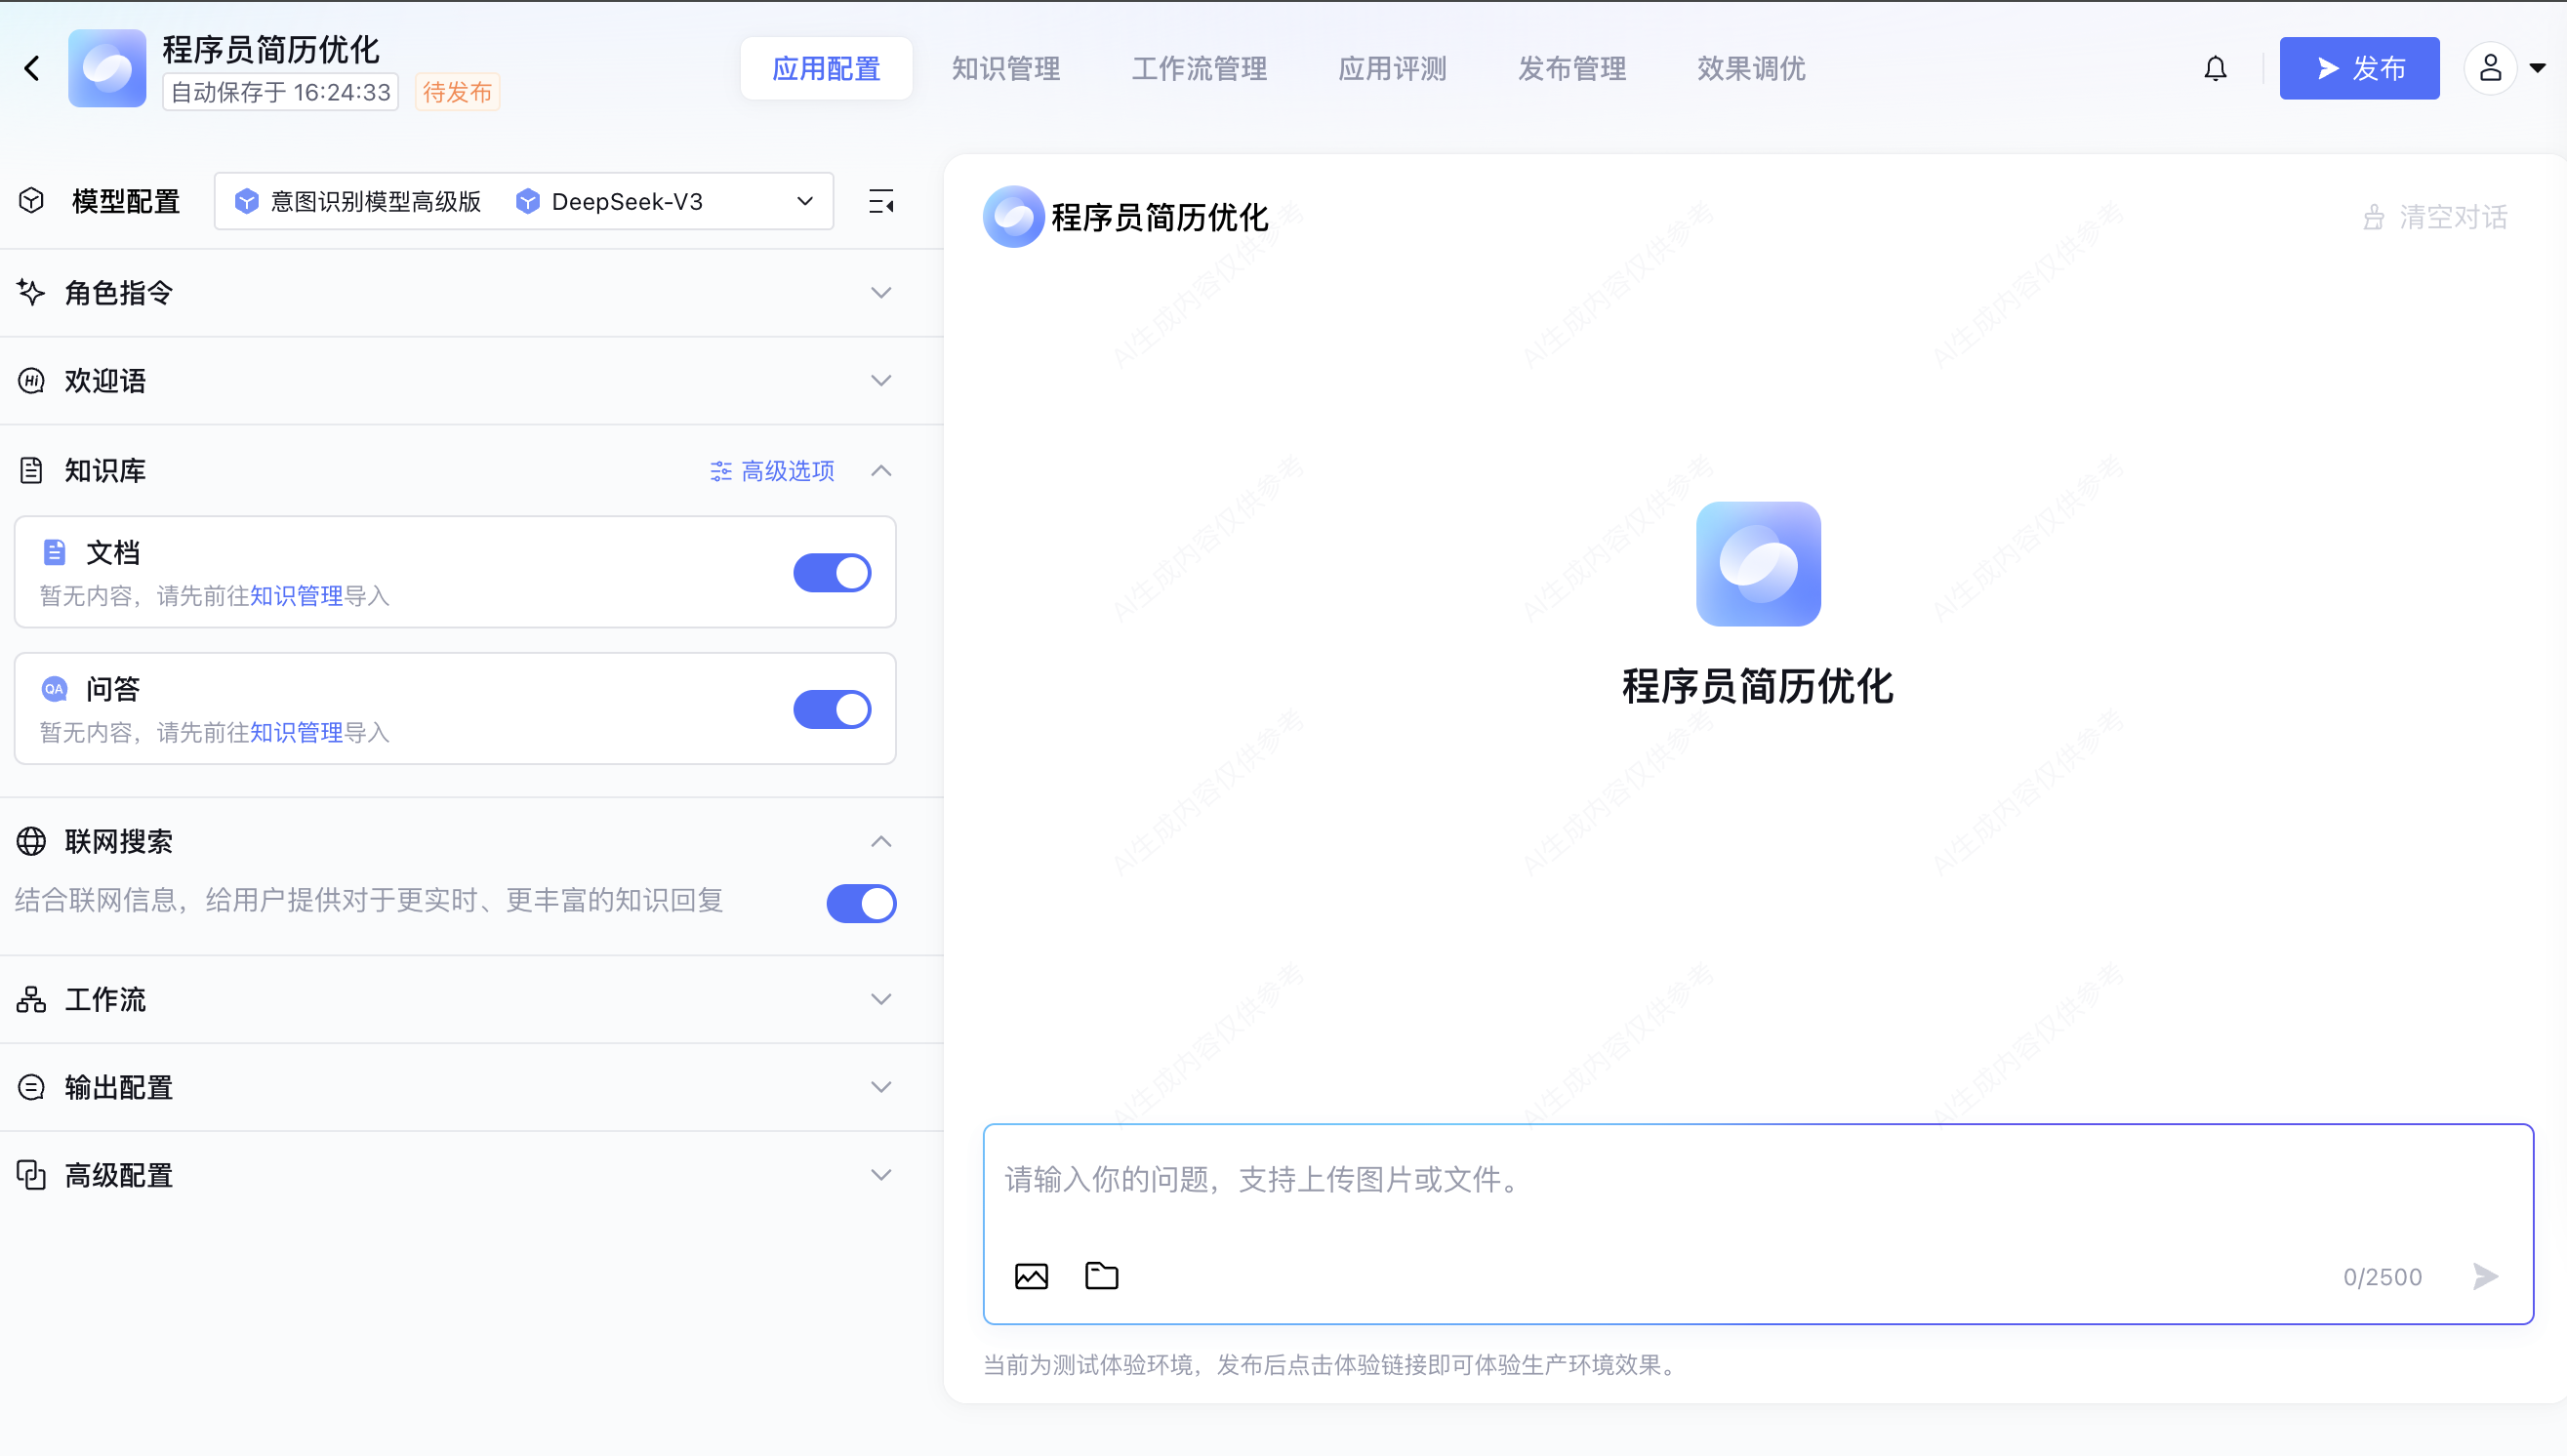Click the image upload icon

tap(1031, 1276)
